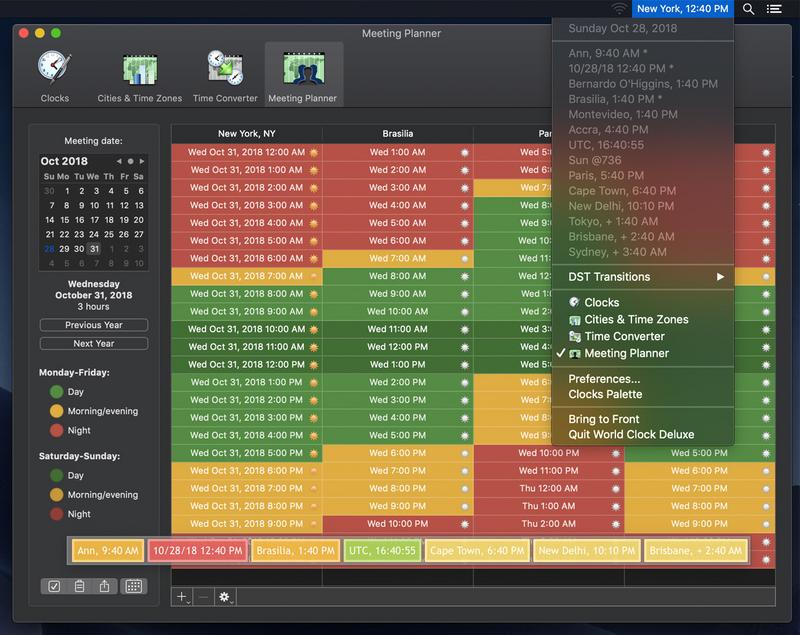Select October 15 in the calendar

pyautogui.click(x=65, y=220)
